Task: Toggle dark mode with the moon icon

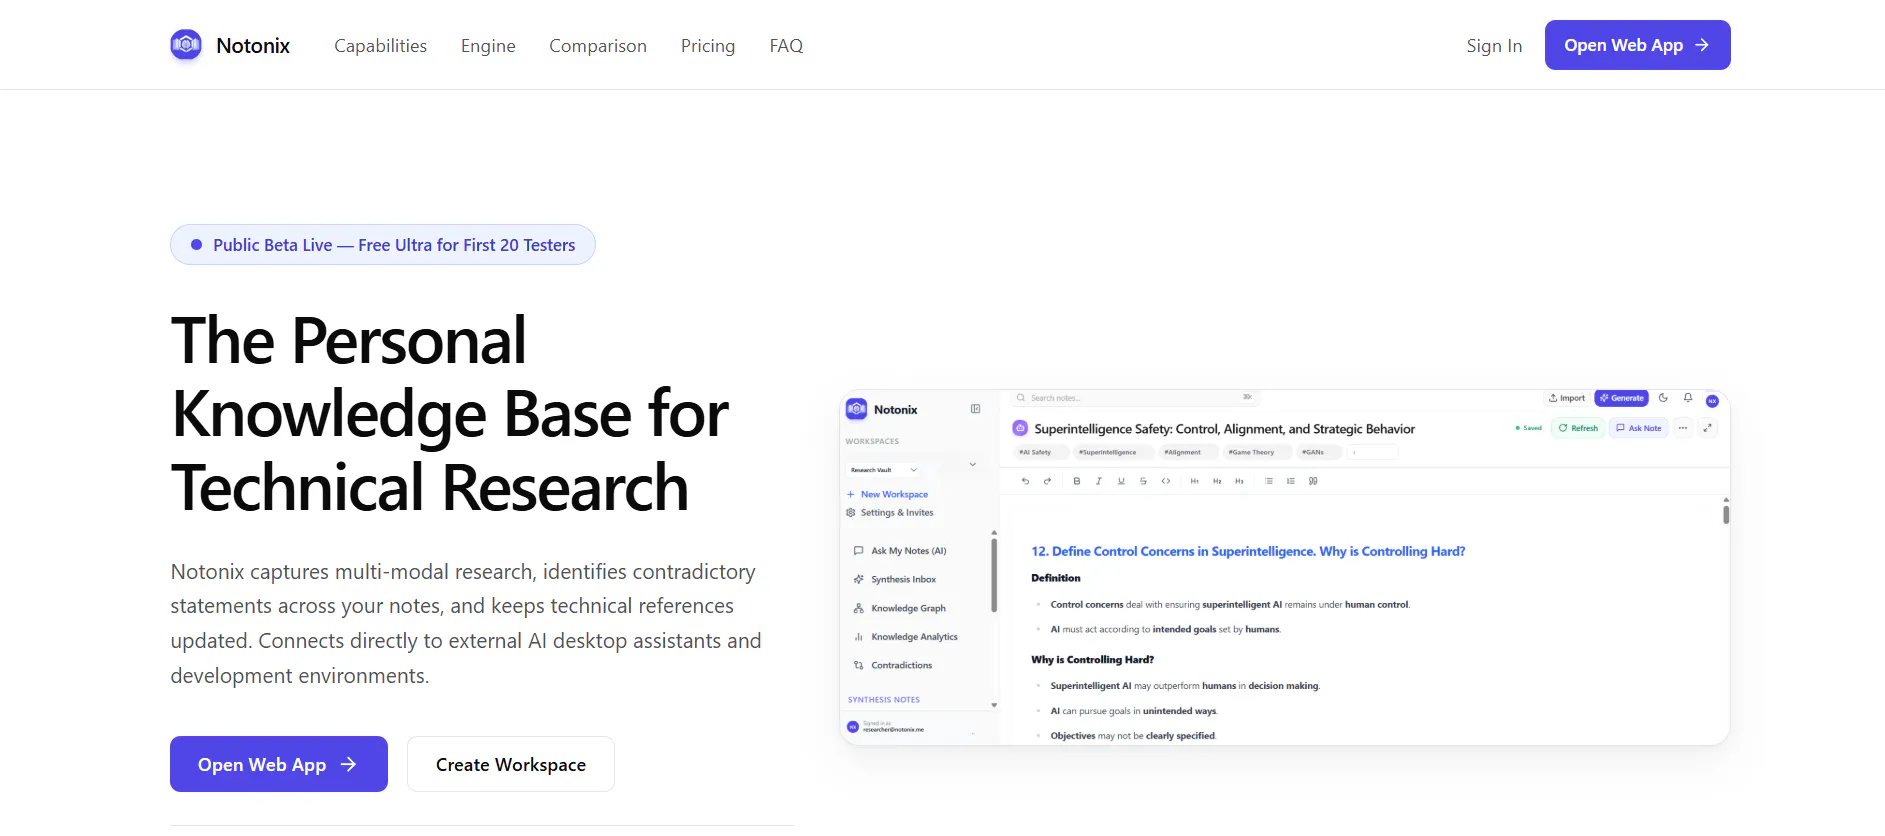Action: click(x=1663, y=398)
